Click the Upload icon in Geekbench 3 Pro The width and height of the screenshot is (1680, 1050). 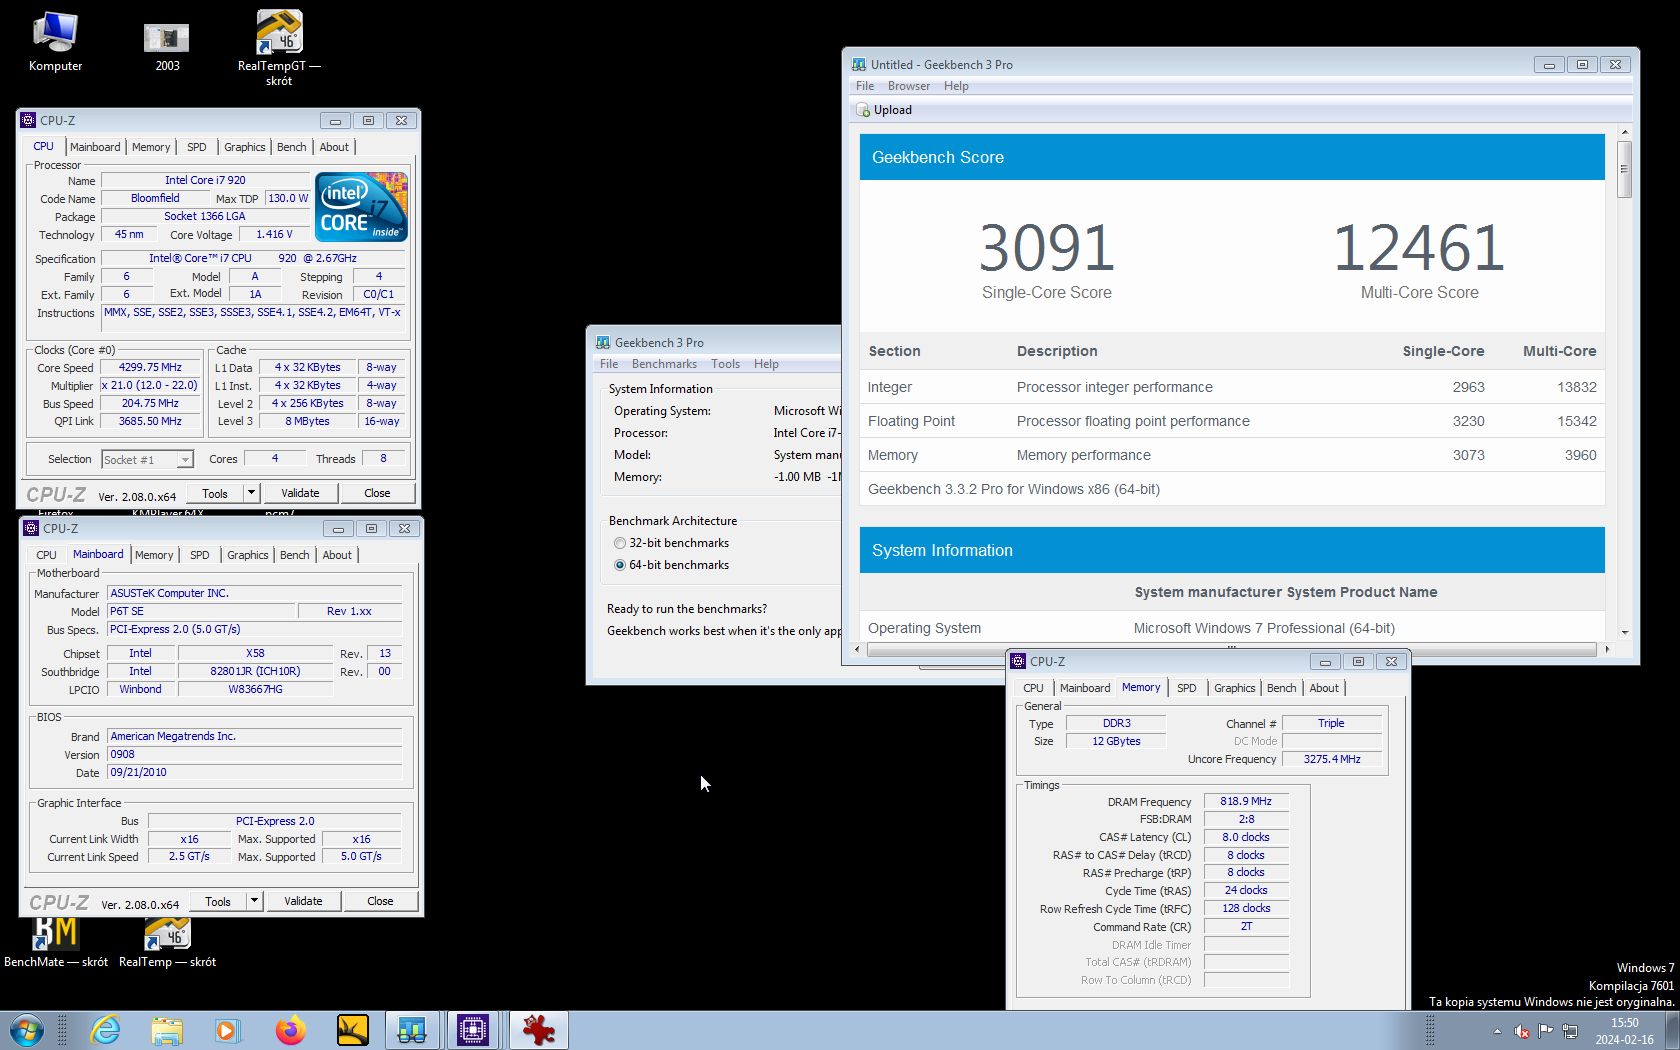click(863, 110)
